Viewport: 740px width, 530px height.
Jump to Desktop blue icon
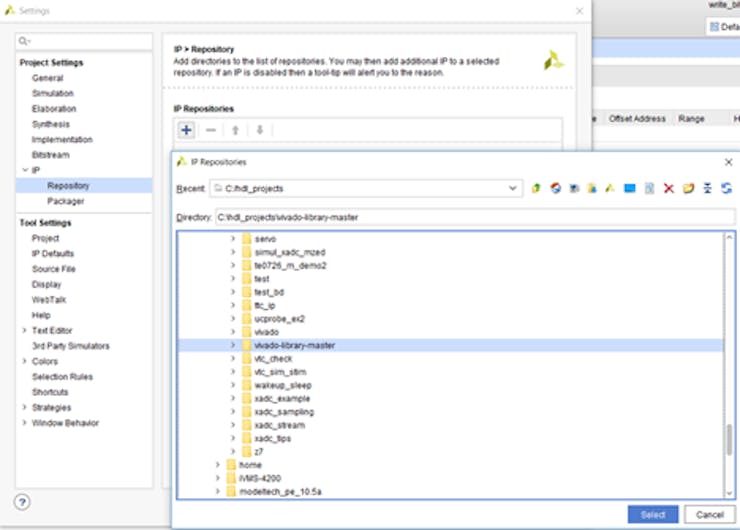click(x=630, y=188)
